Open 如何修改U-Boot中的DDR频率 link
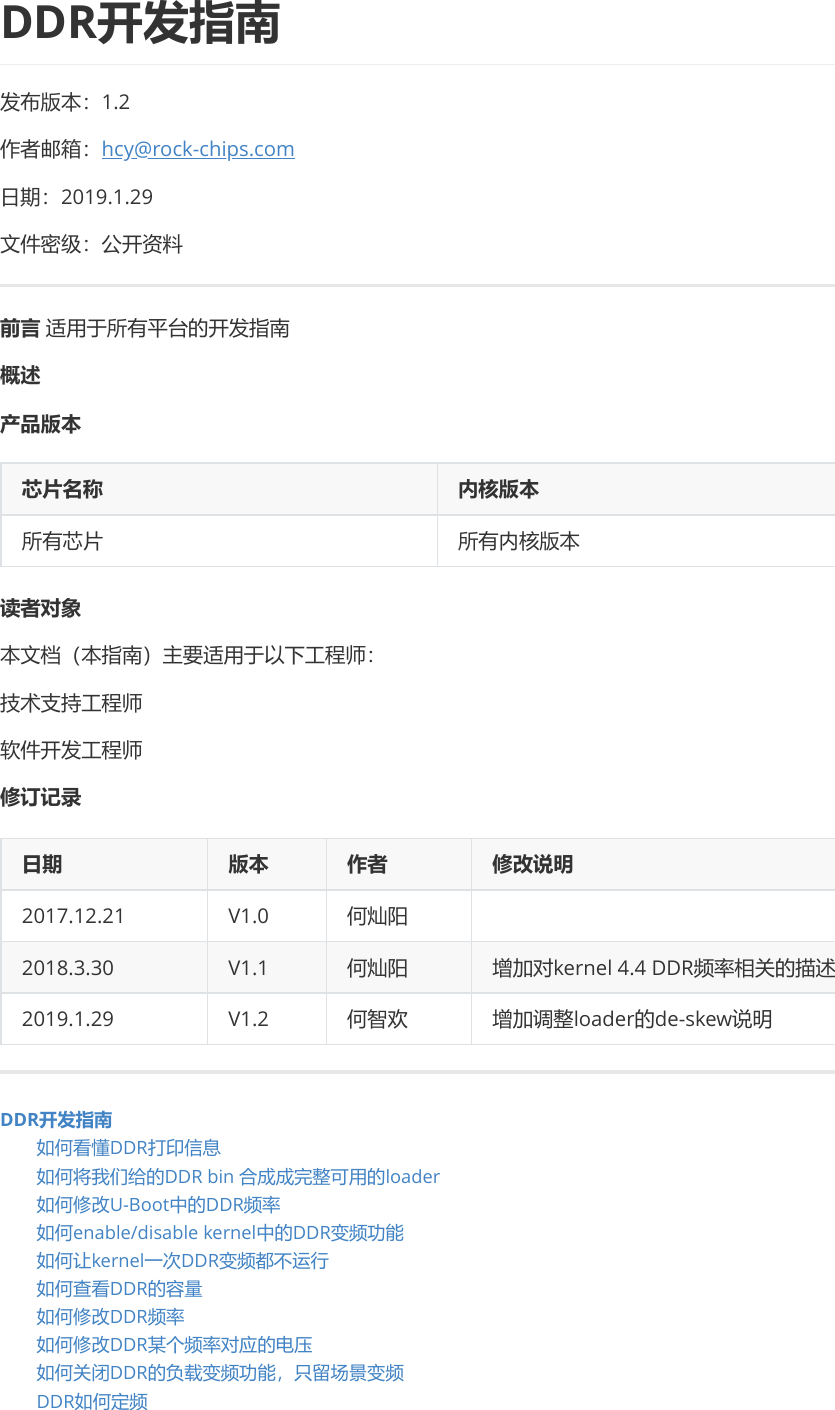The height and width of the screenshot is (1410, 835). (x=158, y=1204)
